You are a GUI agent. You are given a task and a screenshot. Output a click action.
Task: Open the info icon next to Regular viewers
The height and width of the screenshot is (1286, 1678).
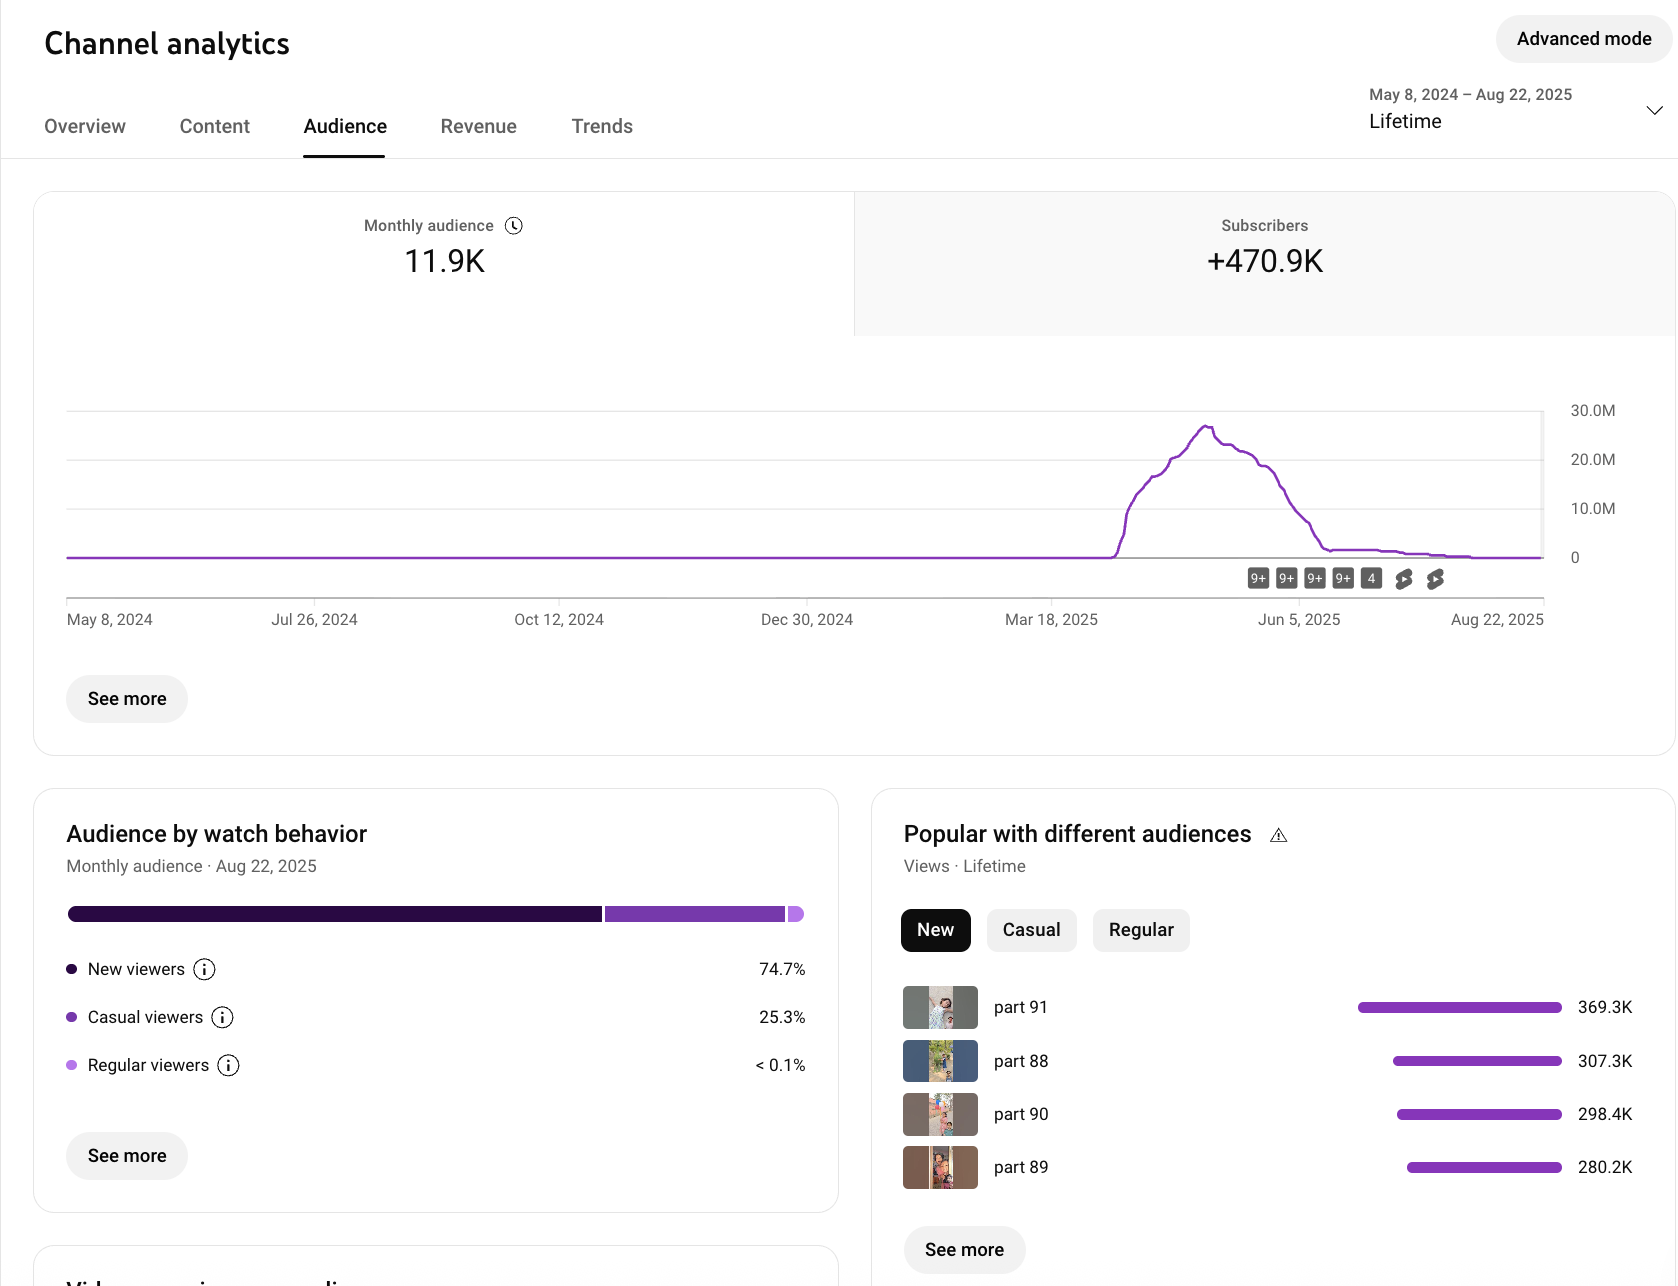(x=228, y=1065)
